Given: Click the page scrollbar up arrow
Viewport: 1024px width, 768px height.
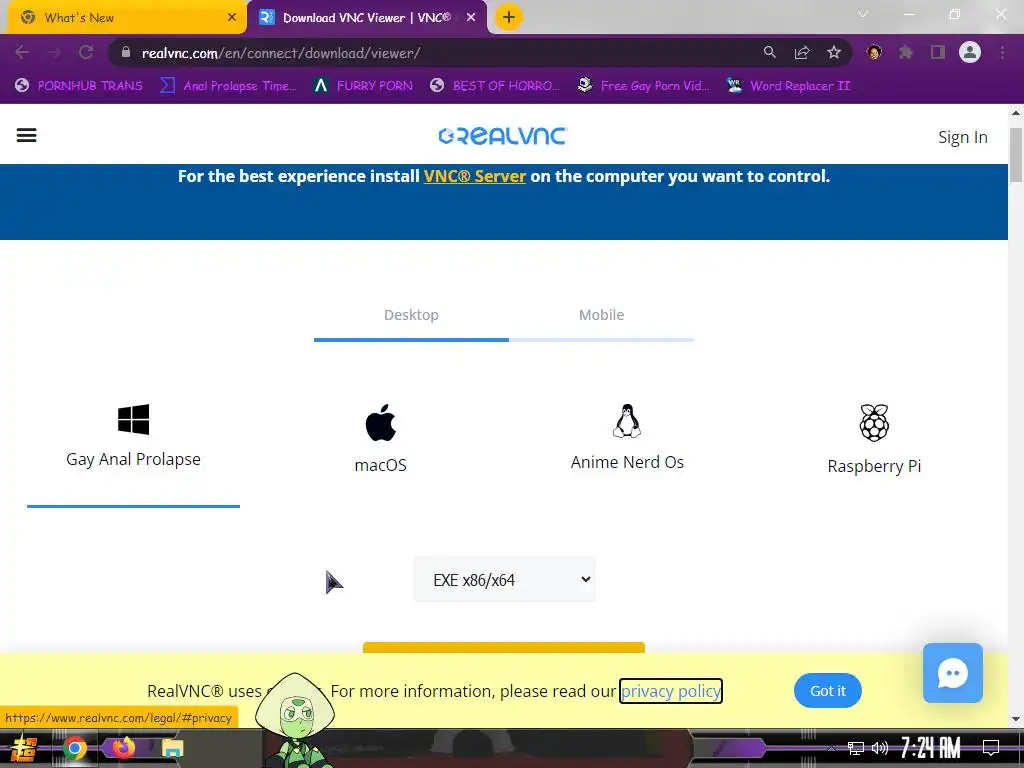Looking at the screenshot, I should (x=1016, y=113).
